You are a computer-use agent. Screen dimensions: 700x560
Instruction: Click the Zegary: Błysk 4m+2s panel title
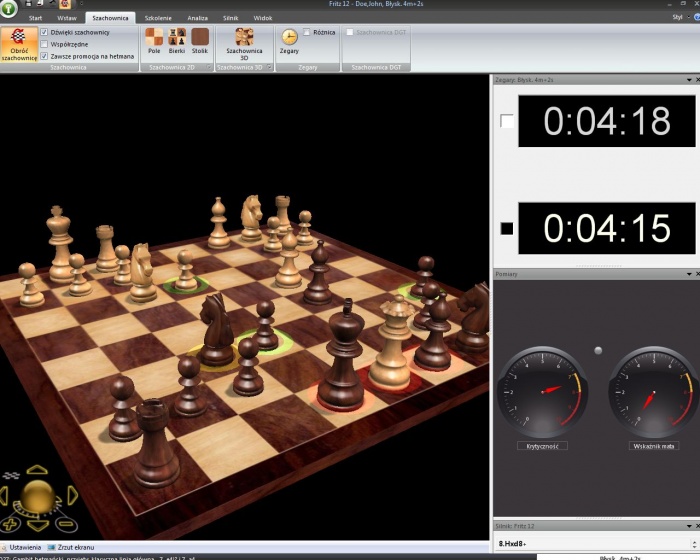[524, 80]
